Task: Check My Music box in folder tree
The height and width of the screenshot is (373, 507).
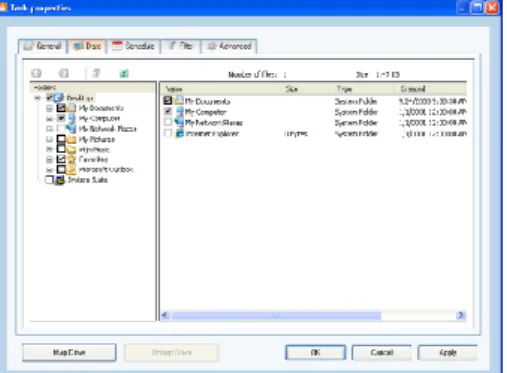Action: tap(61, 149)
